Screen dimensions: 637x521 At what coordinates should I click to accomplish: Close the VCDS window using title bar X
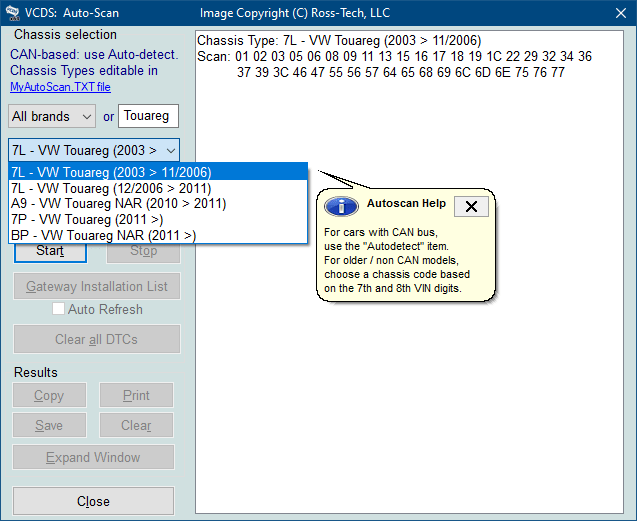(x=618, y=13)
